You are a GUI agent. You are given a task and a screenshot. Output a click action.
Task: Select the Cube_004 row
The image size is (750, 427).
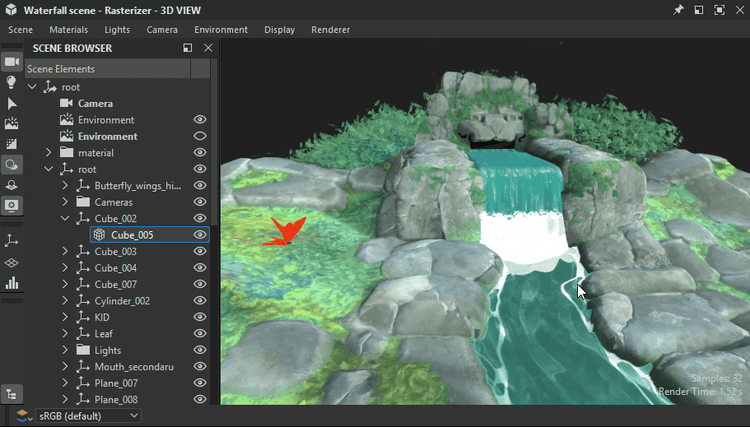[115, 268]
